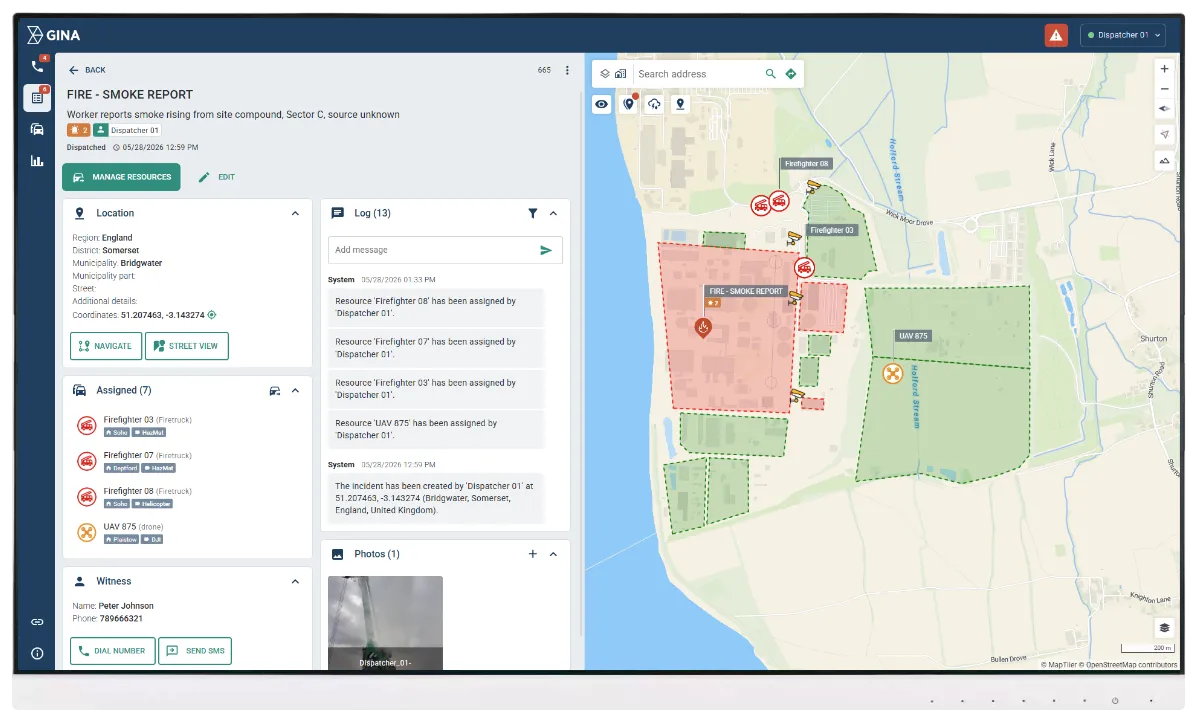Click log entry about 'UAV 875' assignment
The height and width of the screenshot is (718, 1200).
436,429
